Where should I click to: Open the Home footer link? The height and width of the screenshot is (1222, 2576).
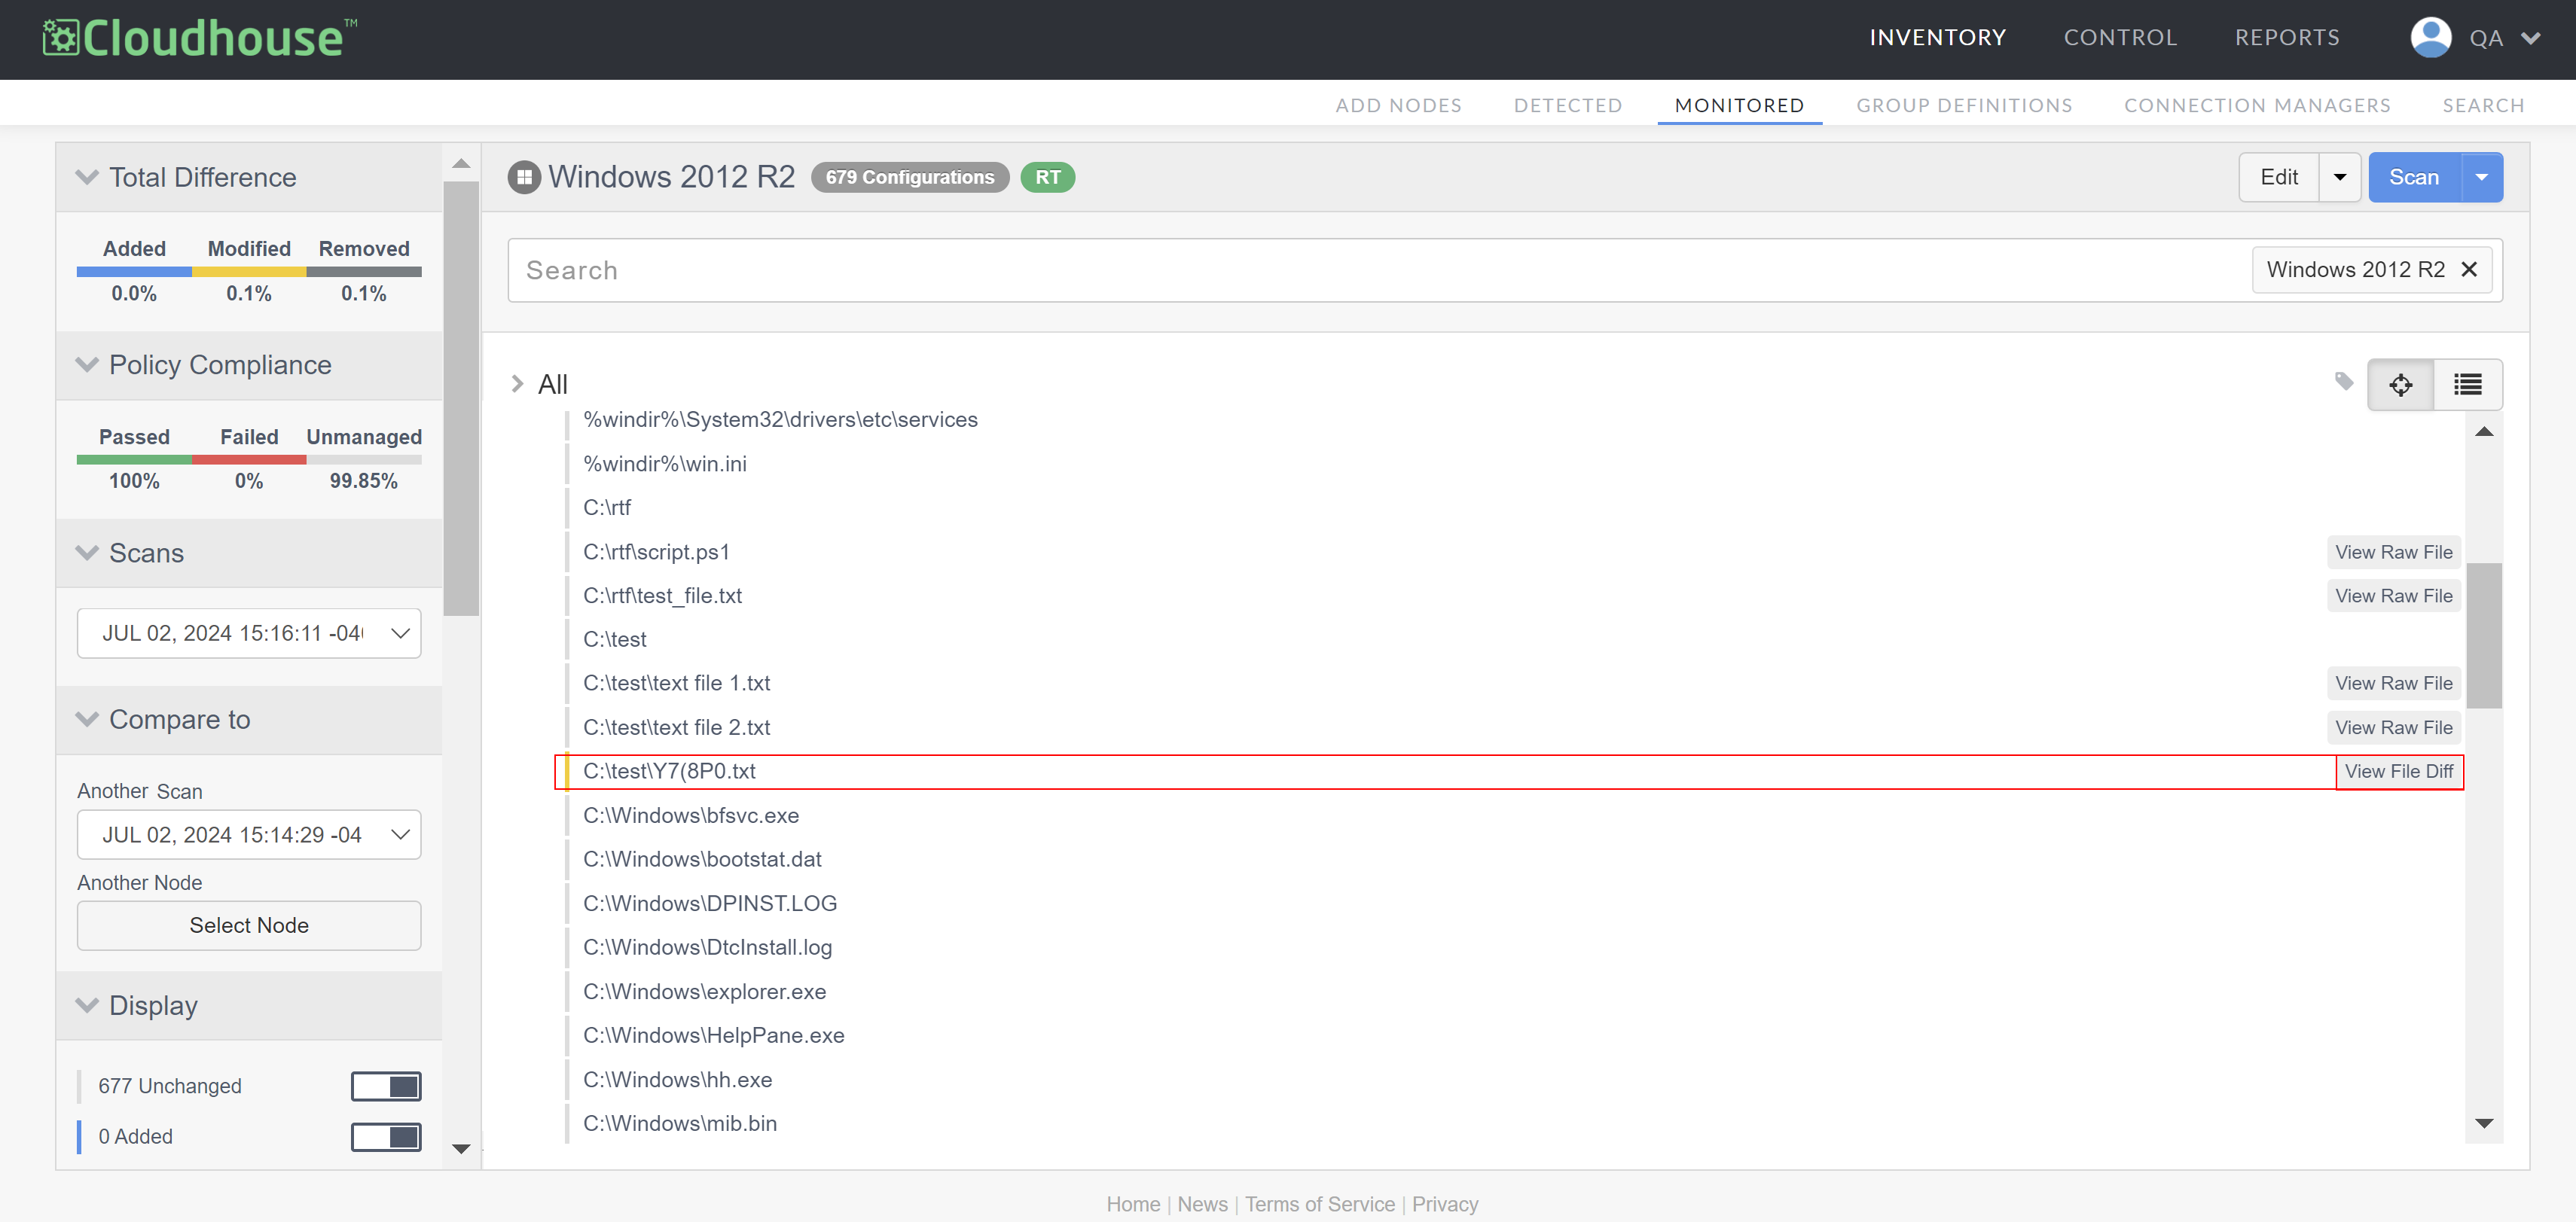1133,1204
